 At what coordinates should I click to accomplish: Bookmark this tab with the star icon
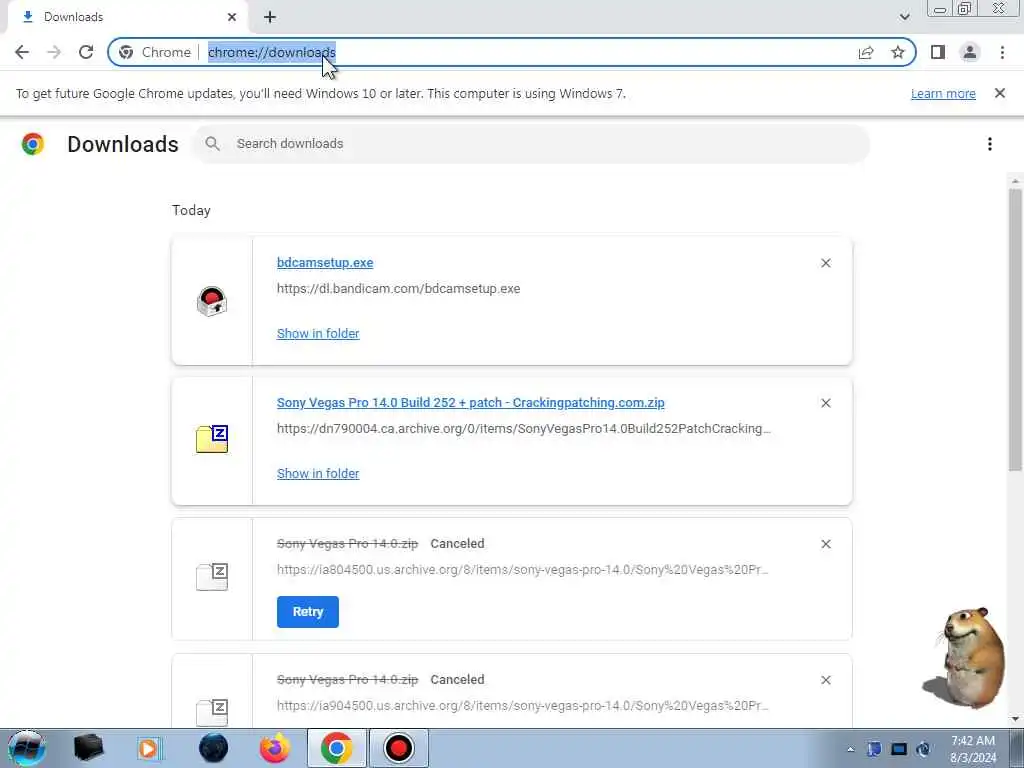(898, 52)
